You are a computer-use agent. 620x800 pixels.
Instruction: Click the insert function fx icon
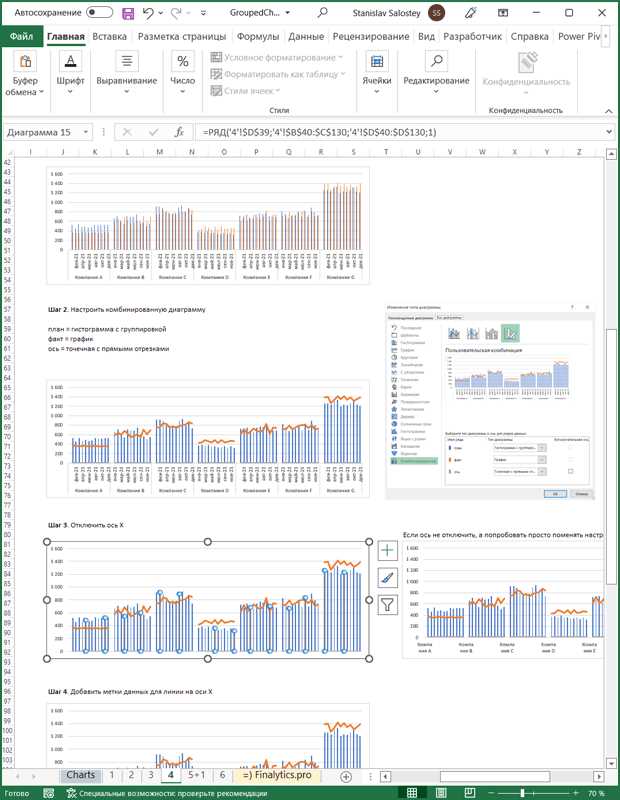(179, 132)
